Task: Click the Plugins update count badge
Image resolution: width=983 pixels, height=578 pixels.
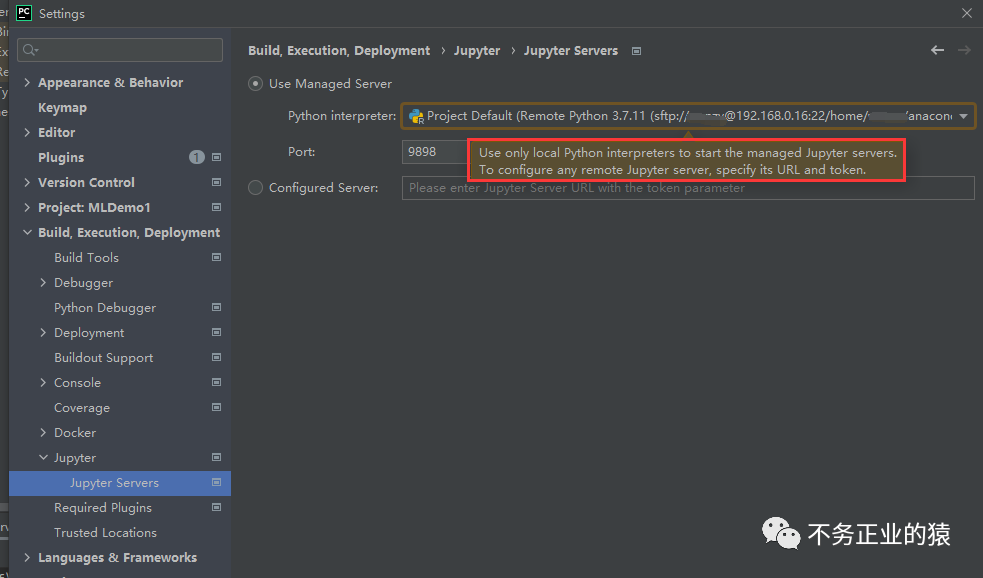Action: tap(197, 157)
